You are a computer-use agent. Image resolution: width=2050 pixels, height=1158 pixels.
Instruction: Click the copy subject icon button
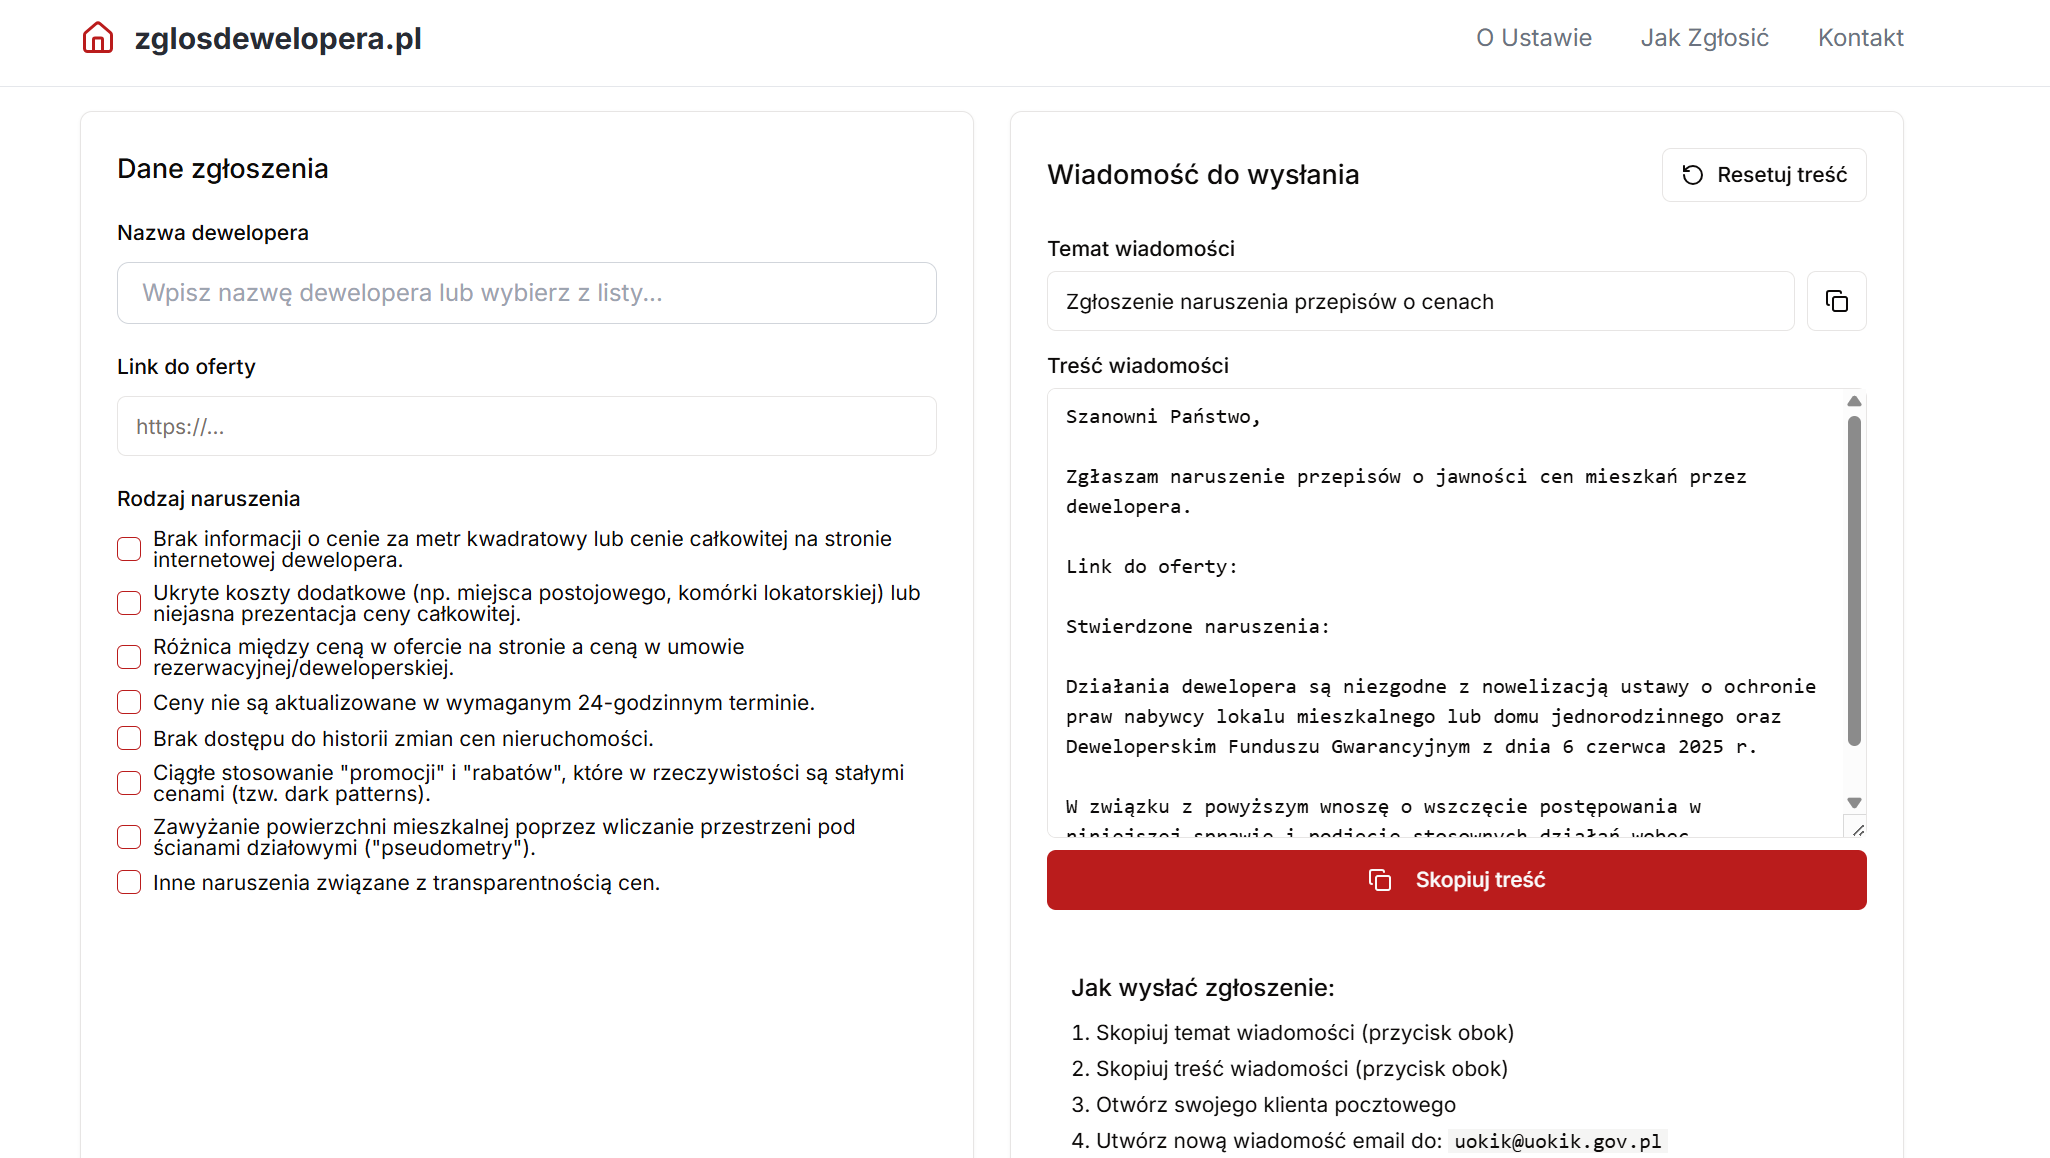pyautogui.click(x=1836, y=301)
